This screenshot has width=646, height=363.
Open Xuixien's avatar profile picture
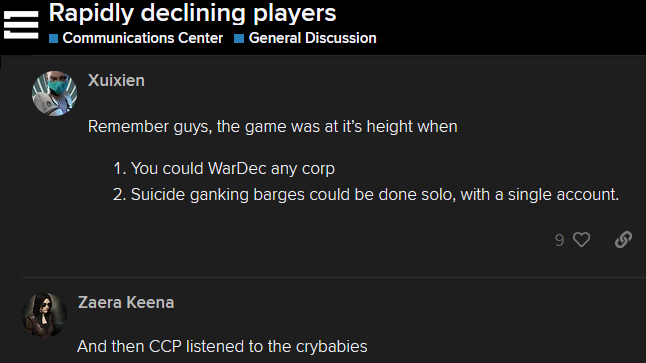click(54, 94)
